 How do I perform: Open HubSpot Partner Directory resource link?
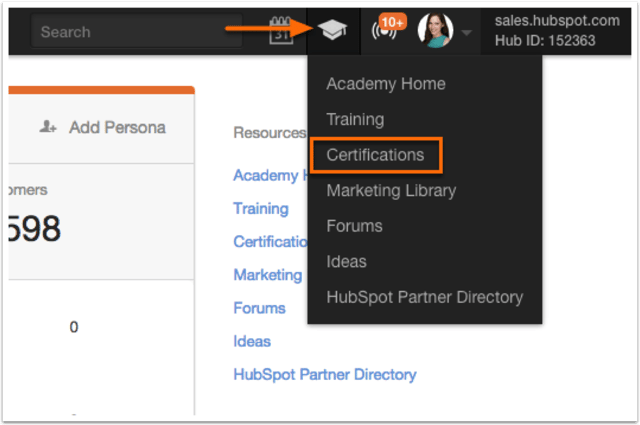325,375
